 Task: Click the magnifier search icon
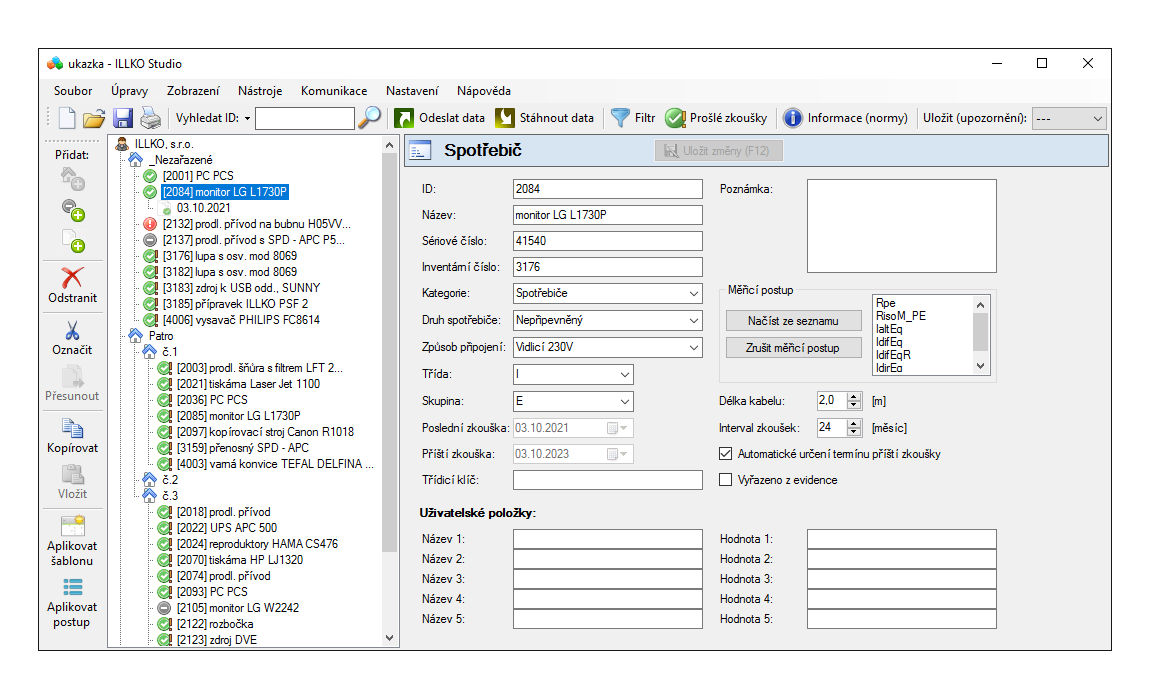[370, 117]
